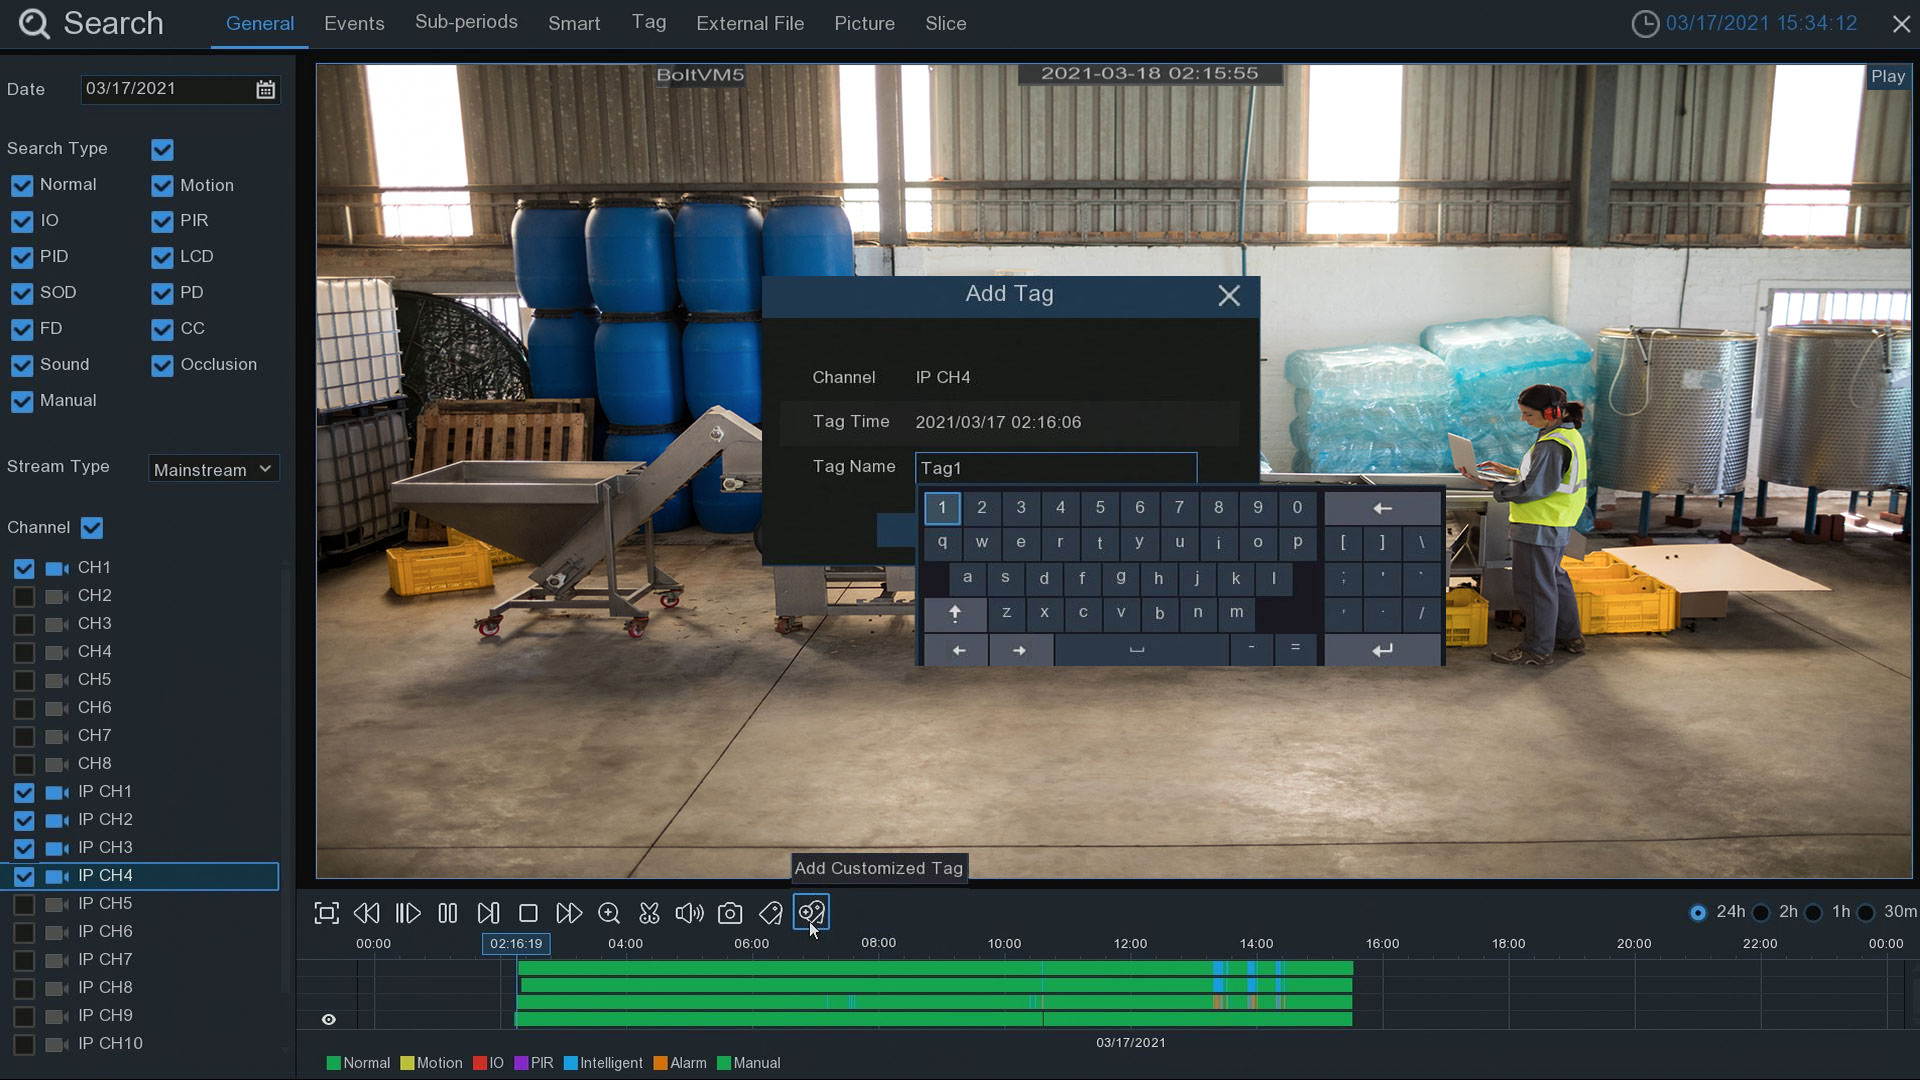Click the rewind playback button
1920x1080 pixels.
click(367, 913)
